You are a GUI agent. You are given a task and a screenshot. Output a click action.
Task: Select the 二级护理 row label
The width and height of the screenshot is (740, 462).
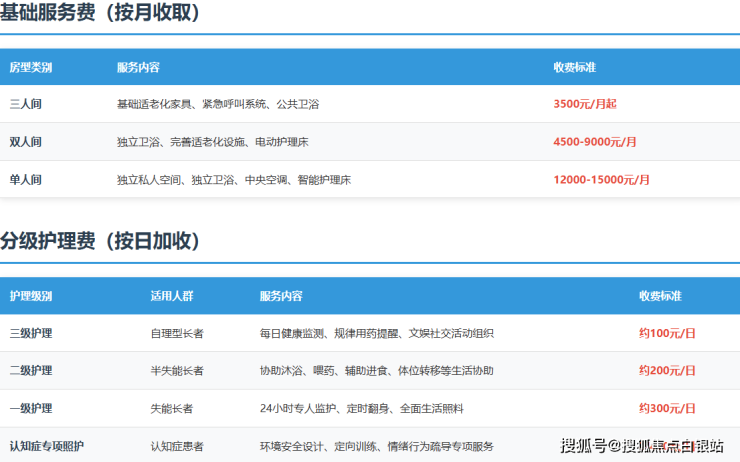pyautogui.click(x=31, y=371)
